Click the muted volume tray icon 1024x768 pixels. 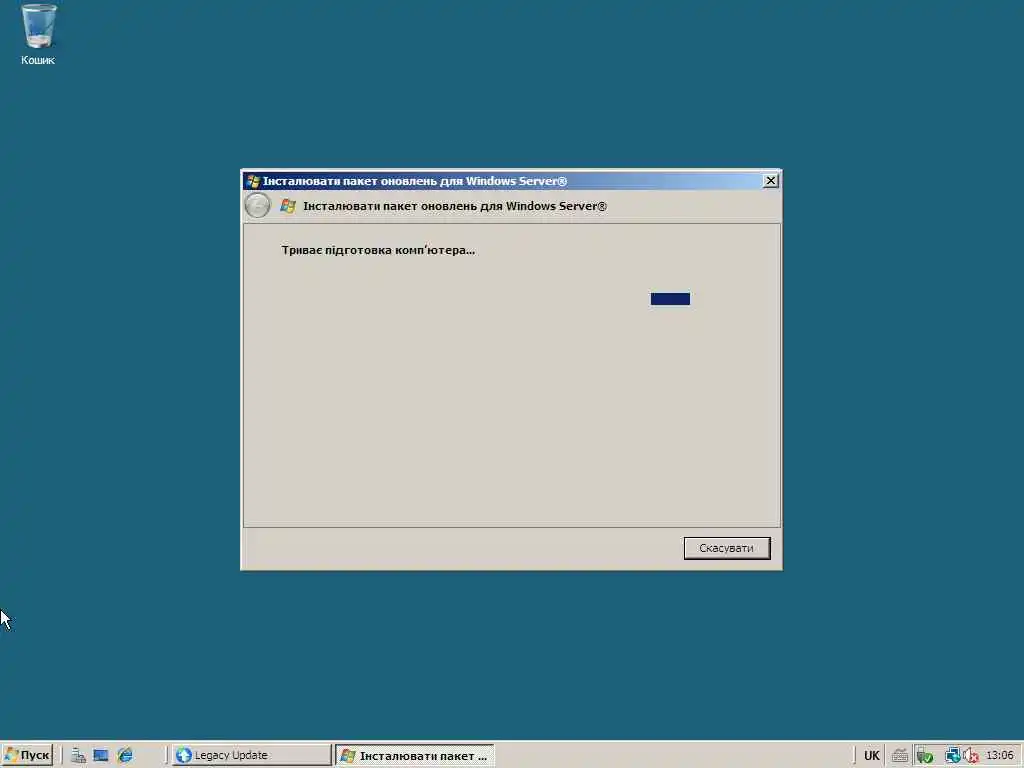pos(970,756)
